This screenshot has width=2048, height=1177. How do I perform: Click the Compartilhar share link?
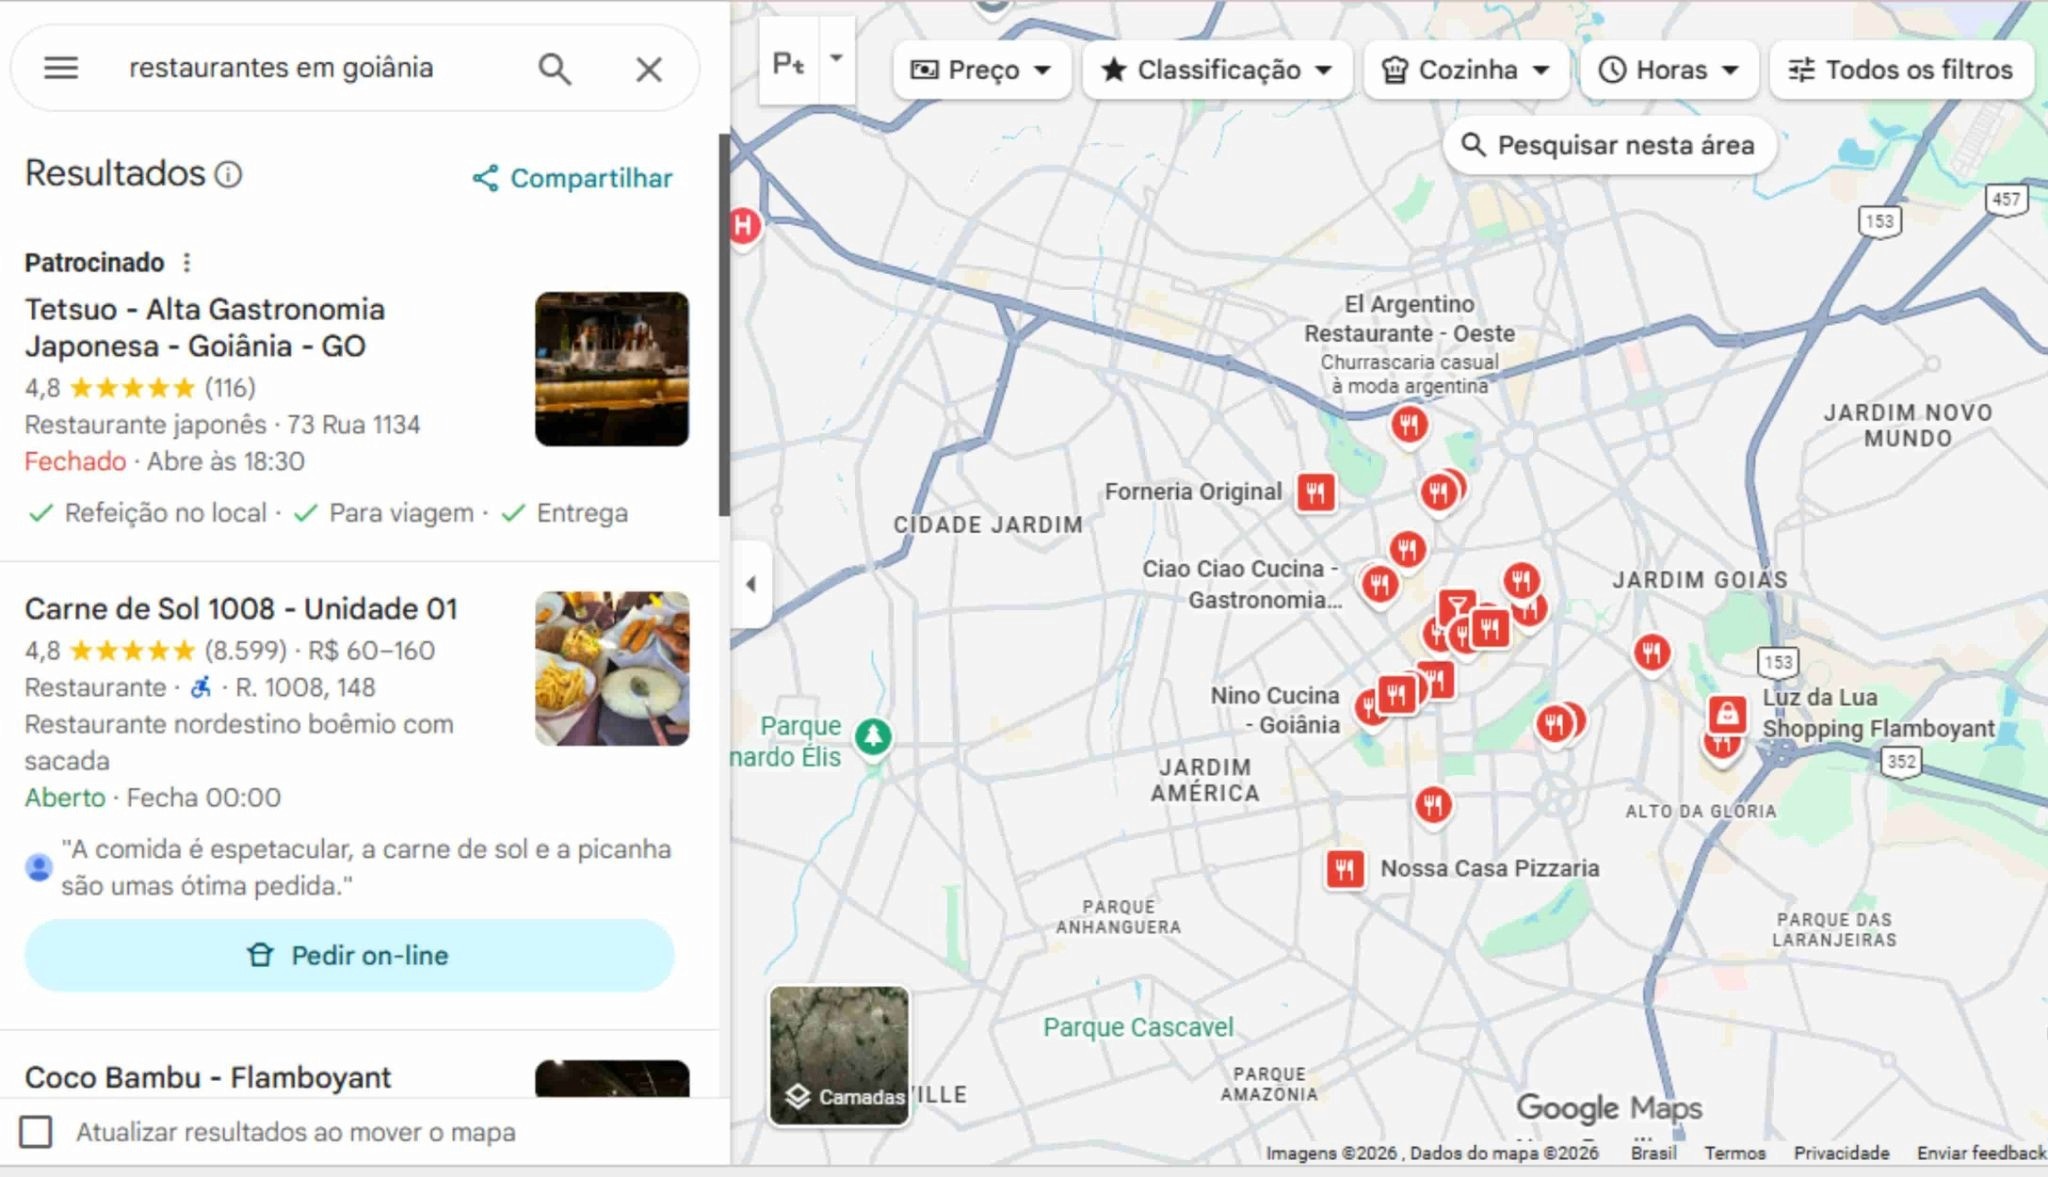pyautogui.click(x=572, y=178)
